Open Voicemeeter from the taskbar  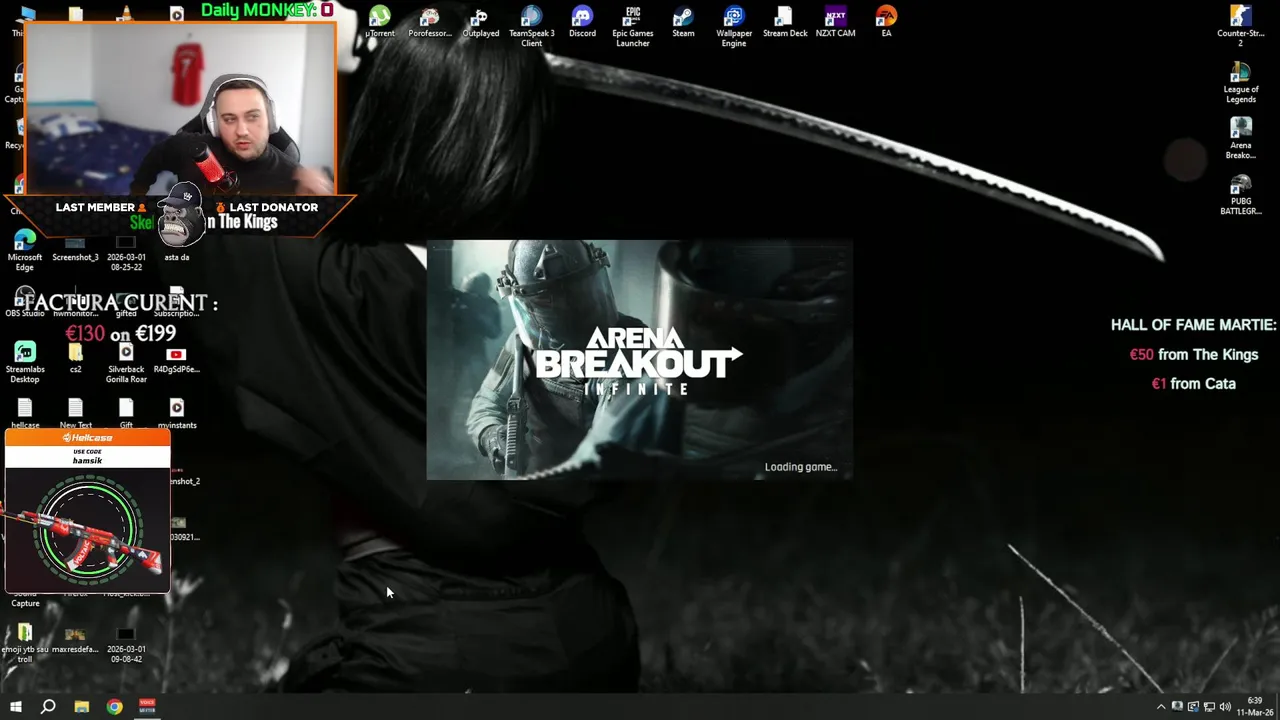(x=147, y=707)
